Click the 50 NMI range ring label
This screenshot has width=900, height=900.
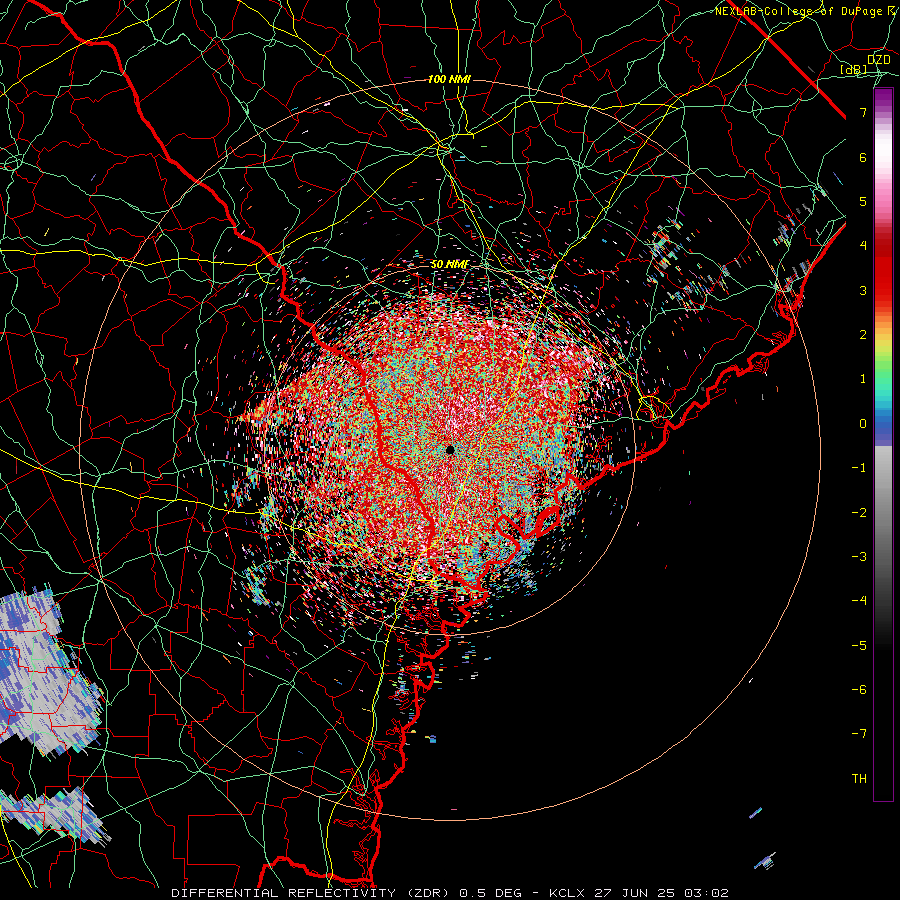[450, 265]
